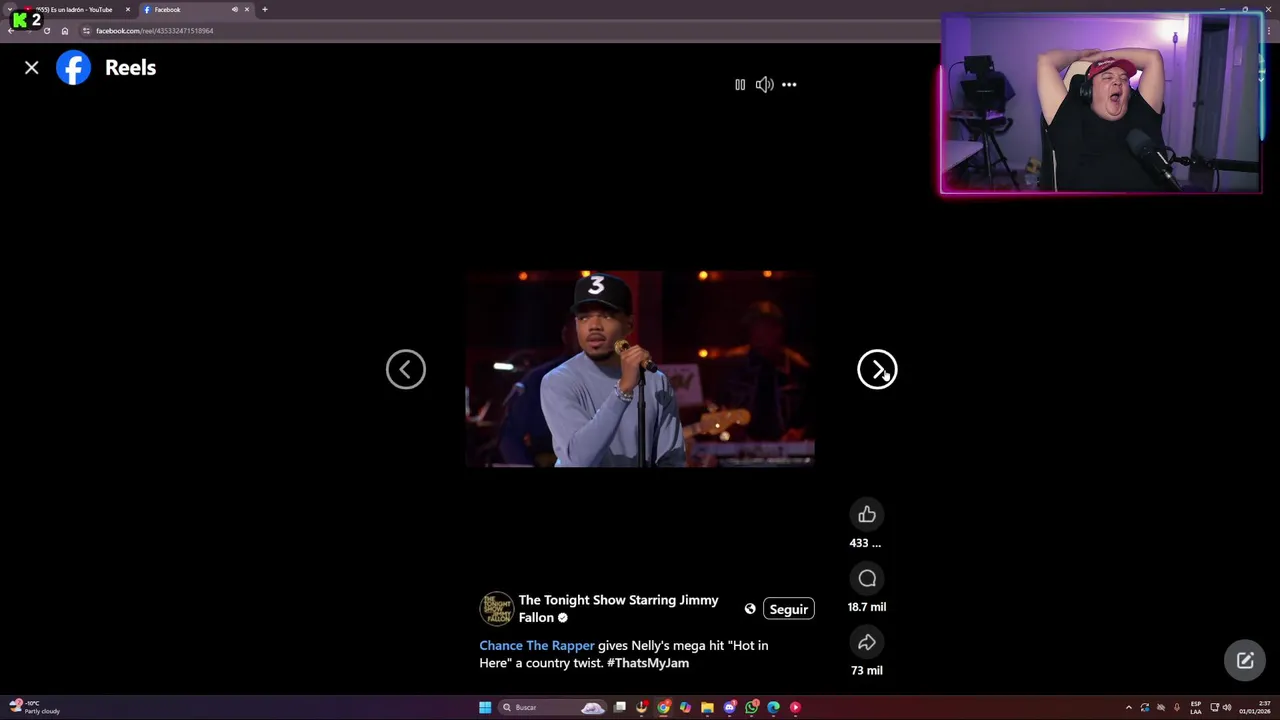Open Discord from the taskbar
The width and height of the screenshot is (1280, 720).
coord(729,708)
